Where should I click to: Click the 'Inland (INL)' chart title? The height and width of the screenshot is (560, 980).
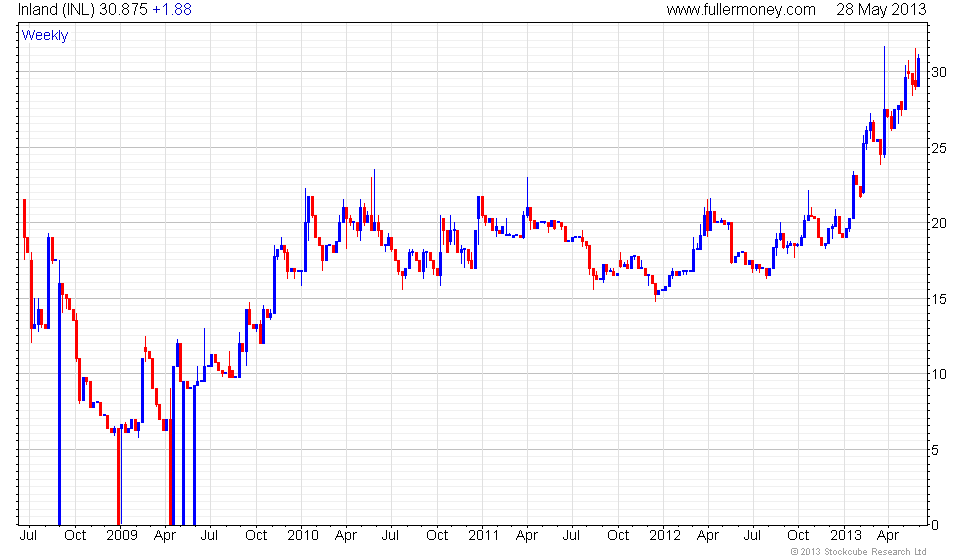pyautogui.click(x=56, y=10)
